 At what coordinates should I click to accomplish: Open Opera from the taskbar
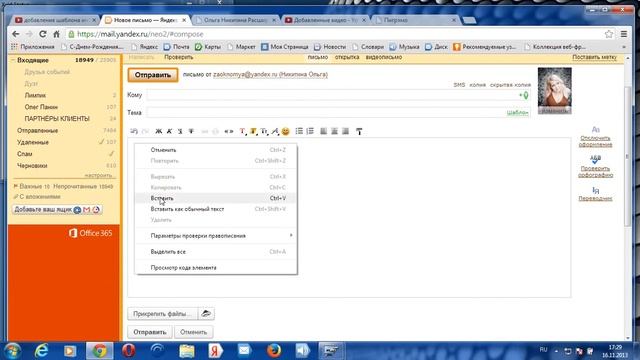[x=129, y=351]
